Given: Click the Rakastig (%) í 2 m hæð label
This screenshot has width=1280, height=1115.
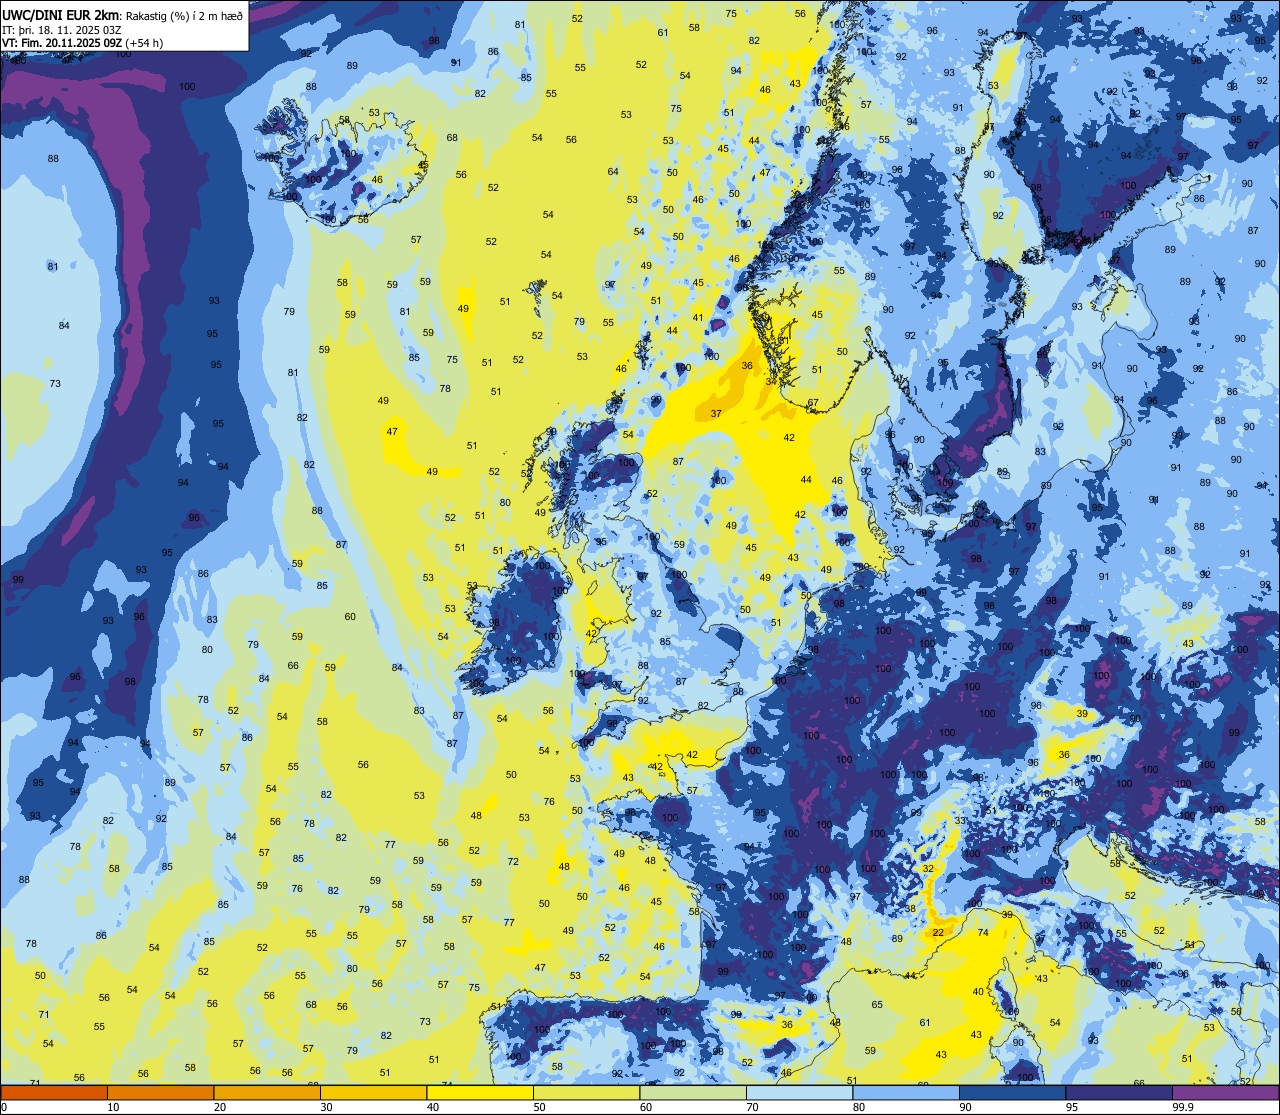Looking at the screenshot, I should click(x=184, y=15).
